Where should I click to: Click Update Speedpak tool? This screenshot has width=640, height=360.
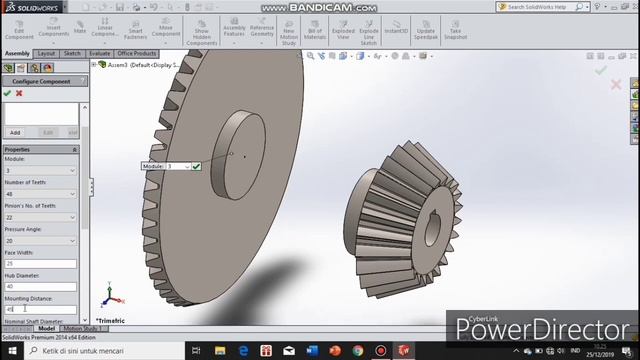(x=426, y=29)
